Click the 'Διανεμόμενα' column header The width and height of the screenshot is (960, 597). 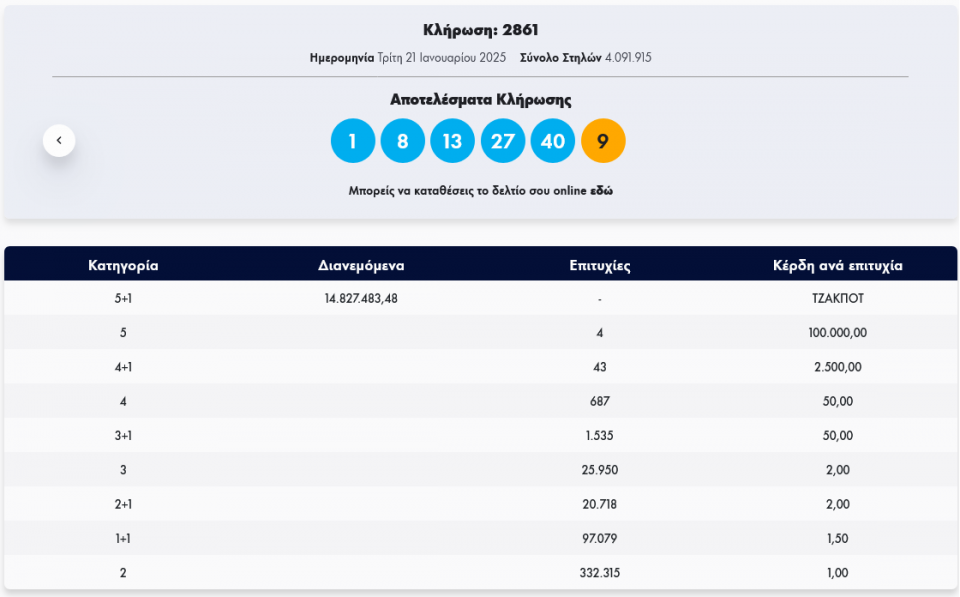(x=361, y=266)
